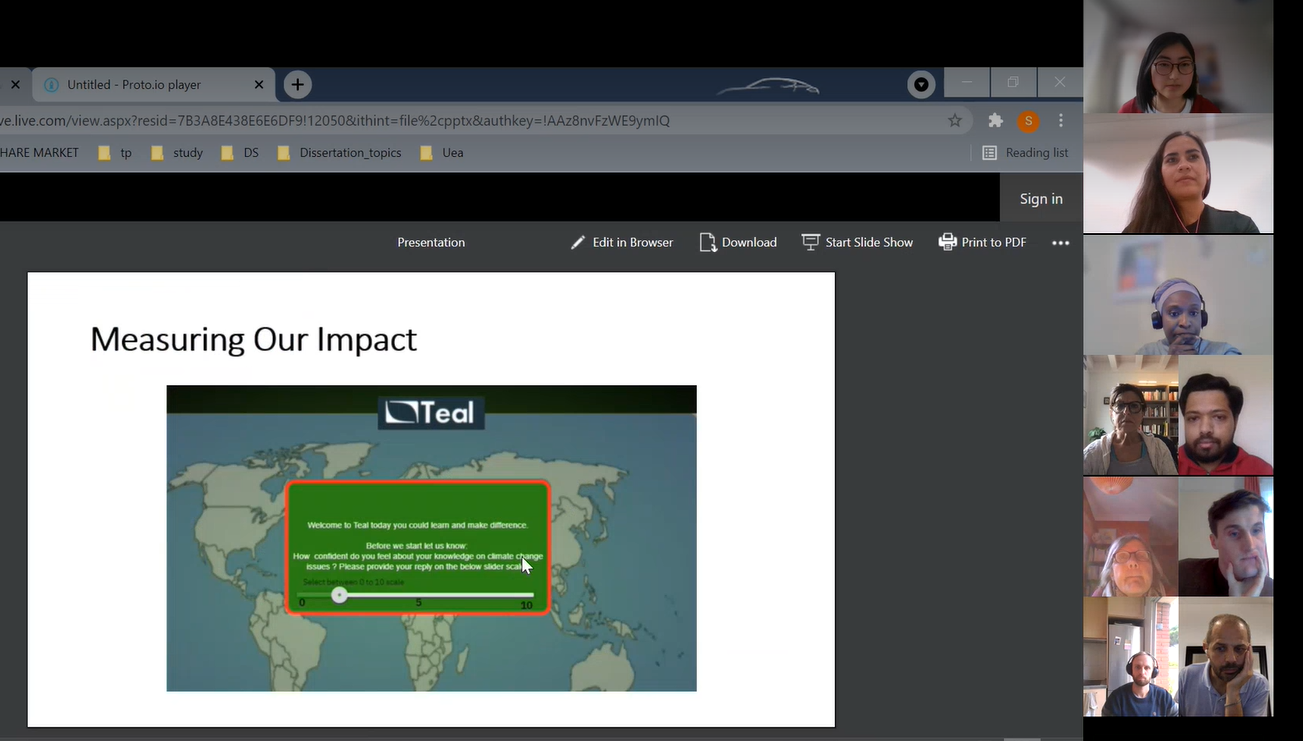1303x741 pixels.
Task: Bookmark this page with the star icon
Action: pyautogui.click(x=955, y=121)
